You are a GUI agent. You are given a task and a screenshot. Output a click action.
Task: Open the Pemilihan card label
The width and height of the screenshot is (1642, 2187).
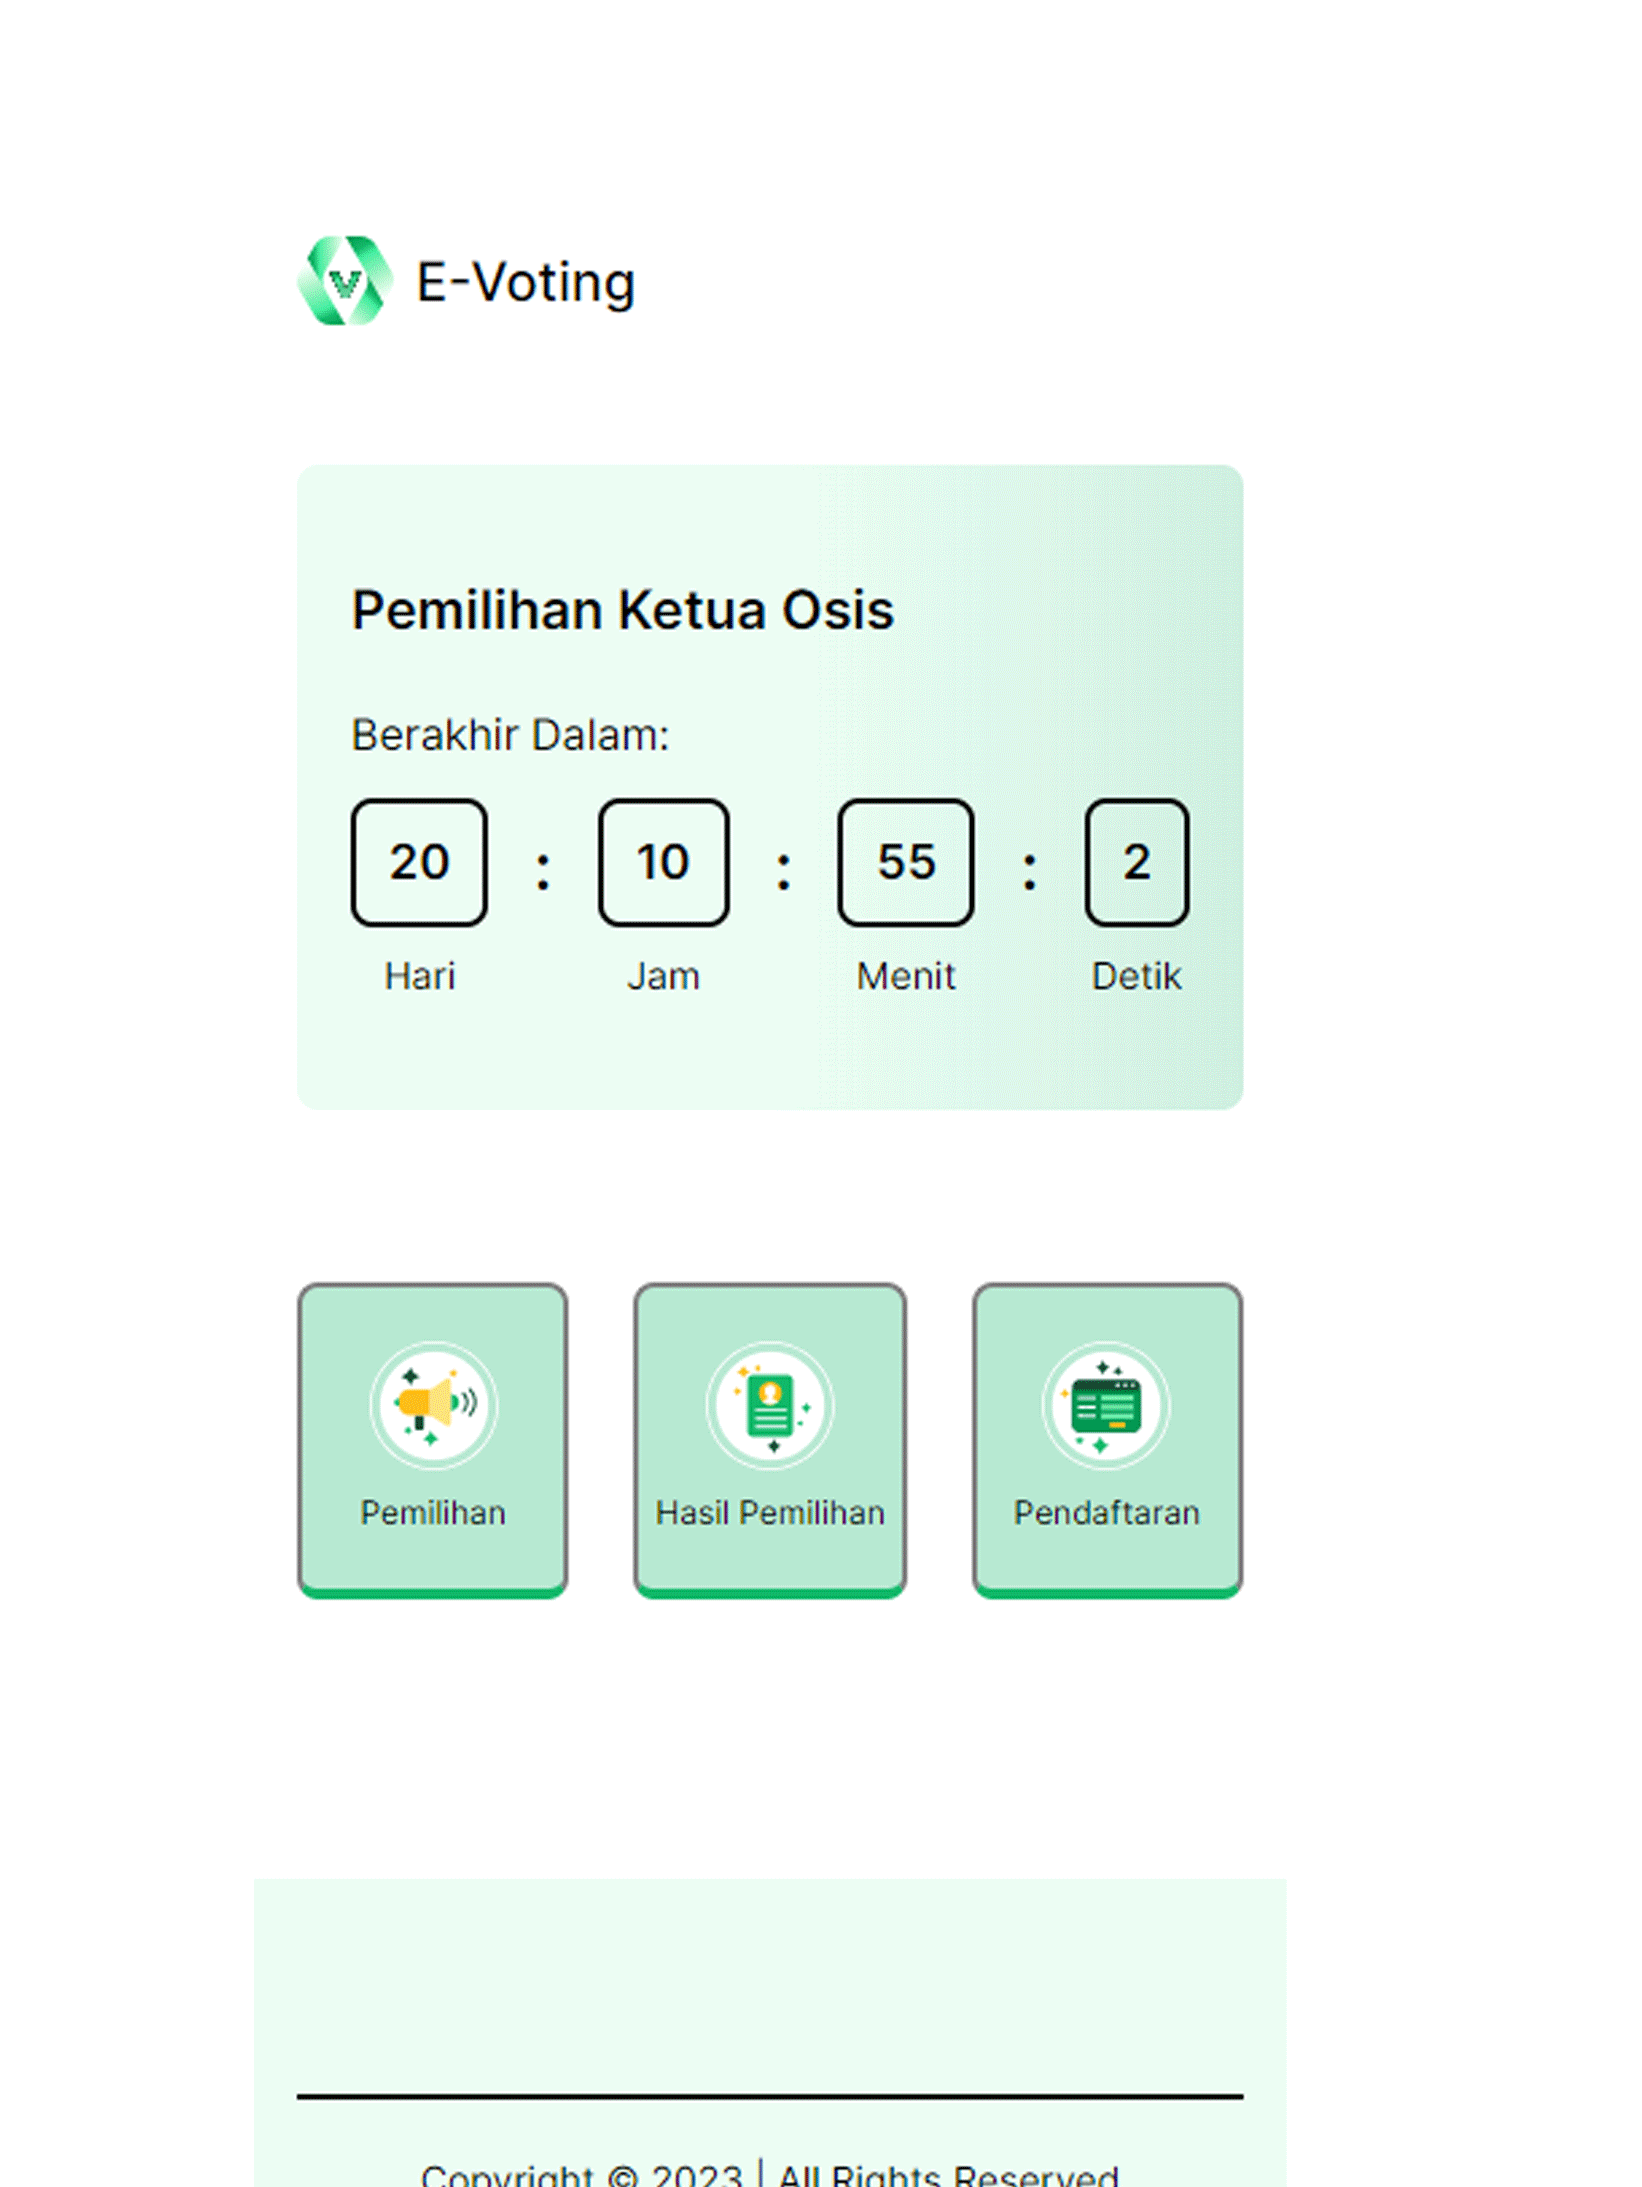[x=433, y=1512]
